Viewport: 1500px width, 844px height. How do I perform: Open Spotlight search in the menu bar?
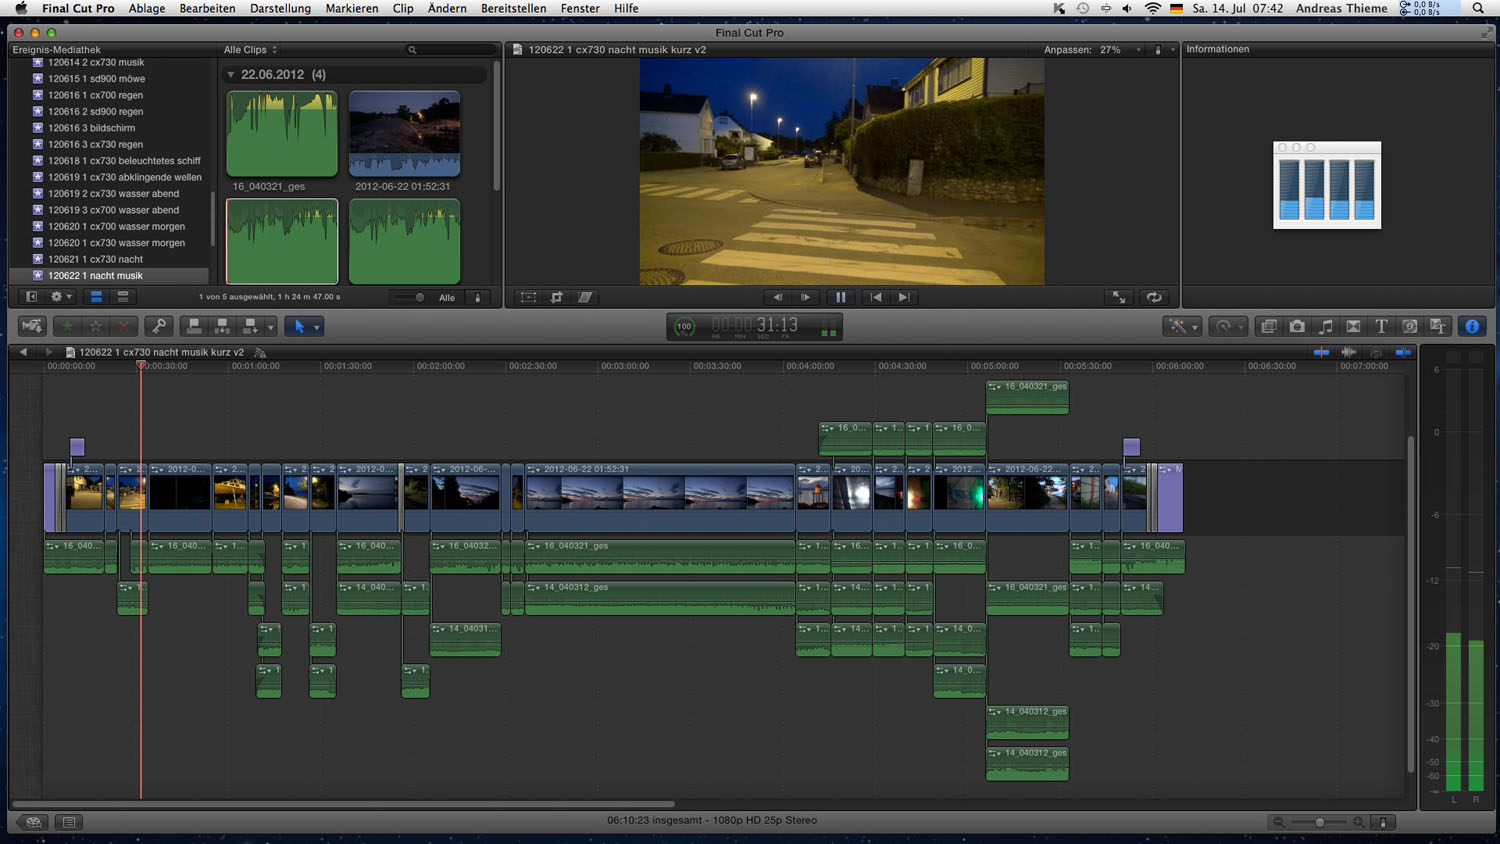coord(1478,8)
